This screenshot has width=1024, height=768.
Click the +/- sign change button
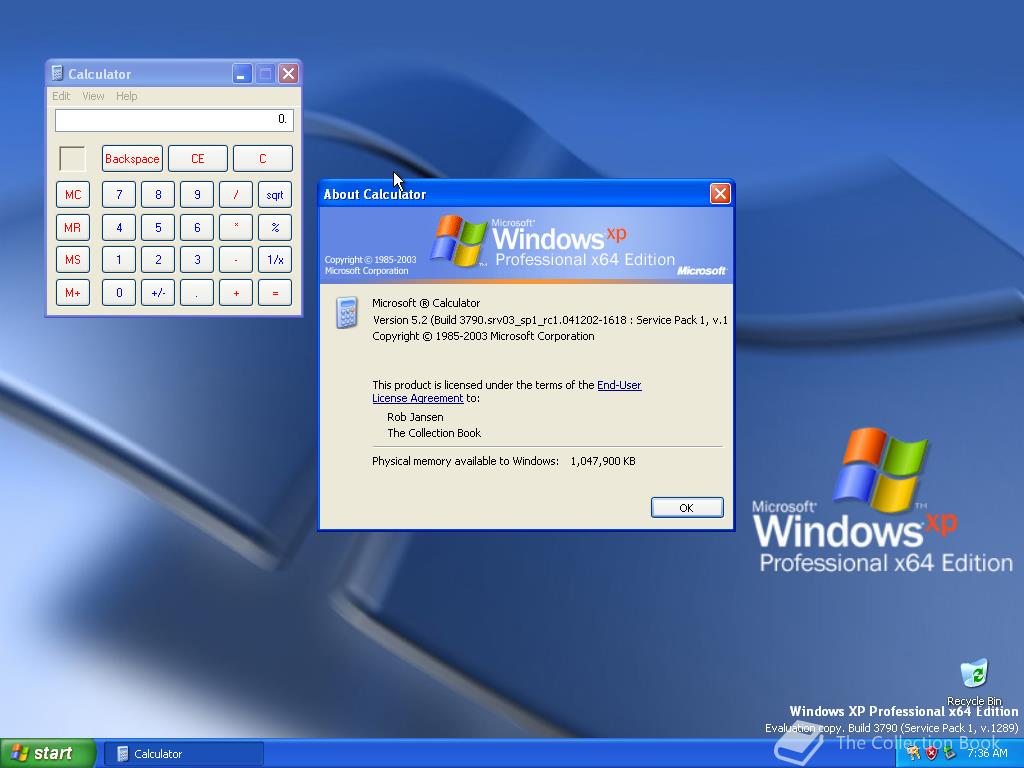(x=158, y=293)
